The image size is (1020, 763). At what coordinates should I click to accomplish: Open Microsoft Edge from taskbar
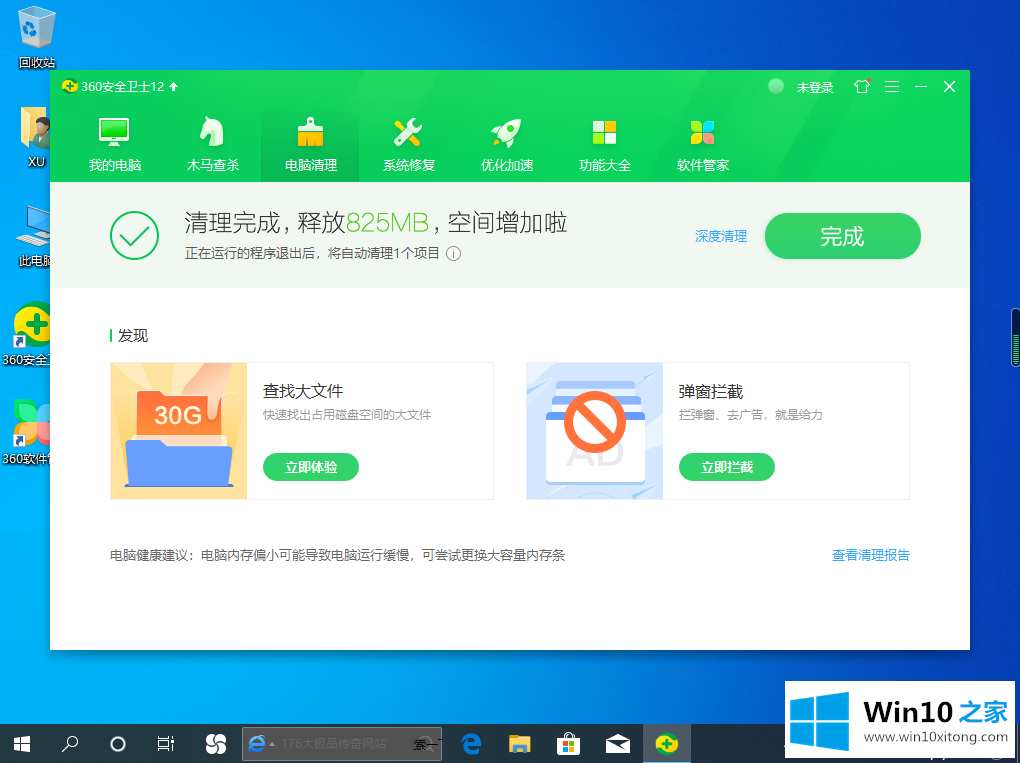click(471, 743)
